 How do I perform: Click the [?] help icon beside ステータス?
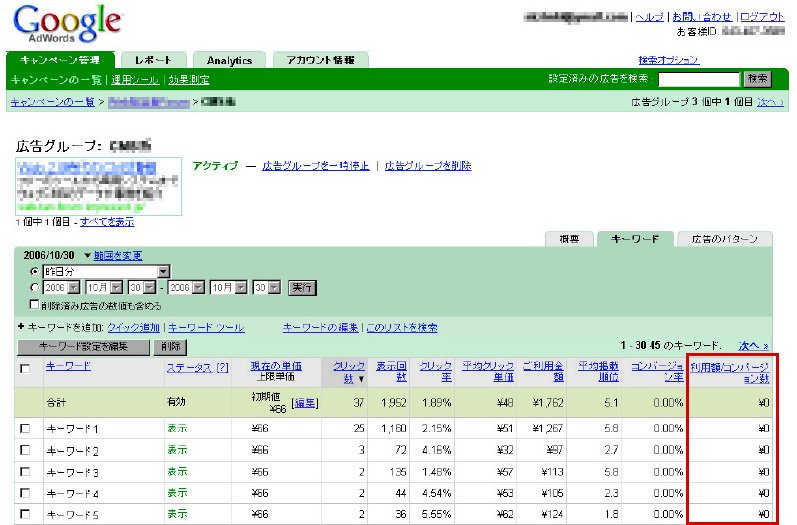222,368
